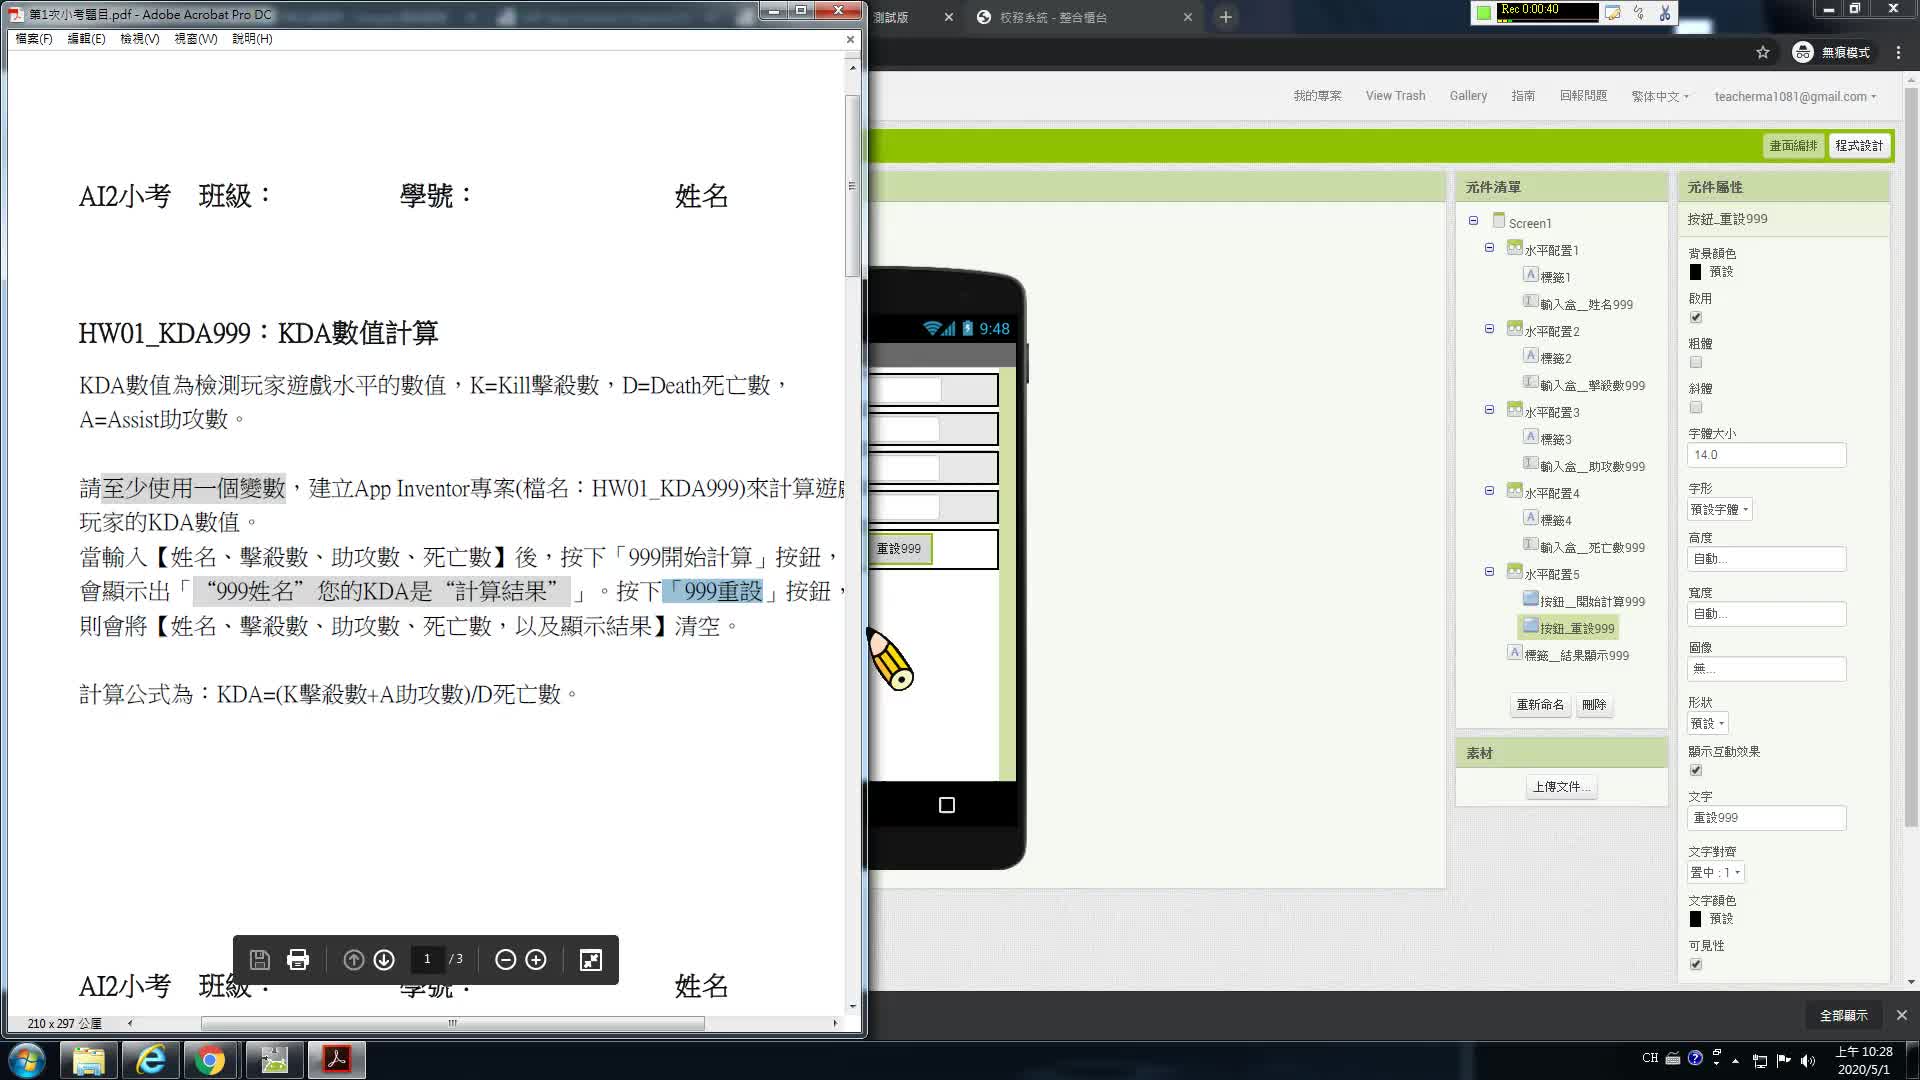Screen dimensions: 1920x1080
Task: Open the 文字對齊 text alignment dropdown
Action: pos(1716,873)
